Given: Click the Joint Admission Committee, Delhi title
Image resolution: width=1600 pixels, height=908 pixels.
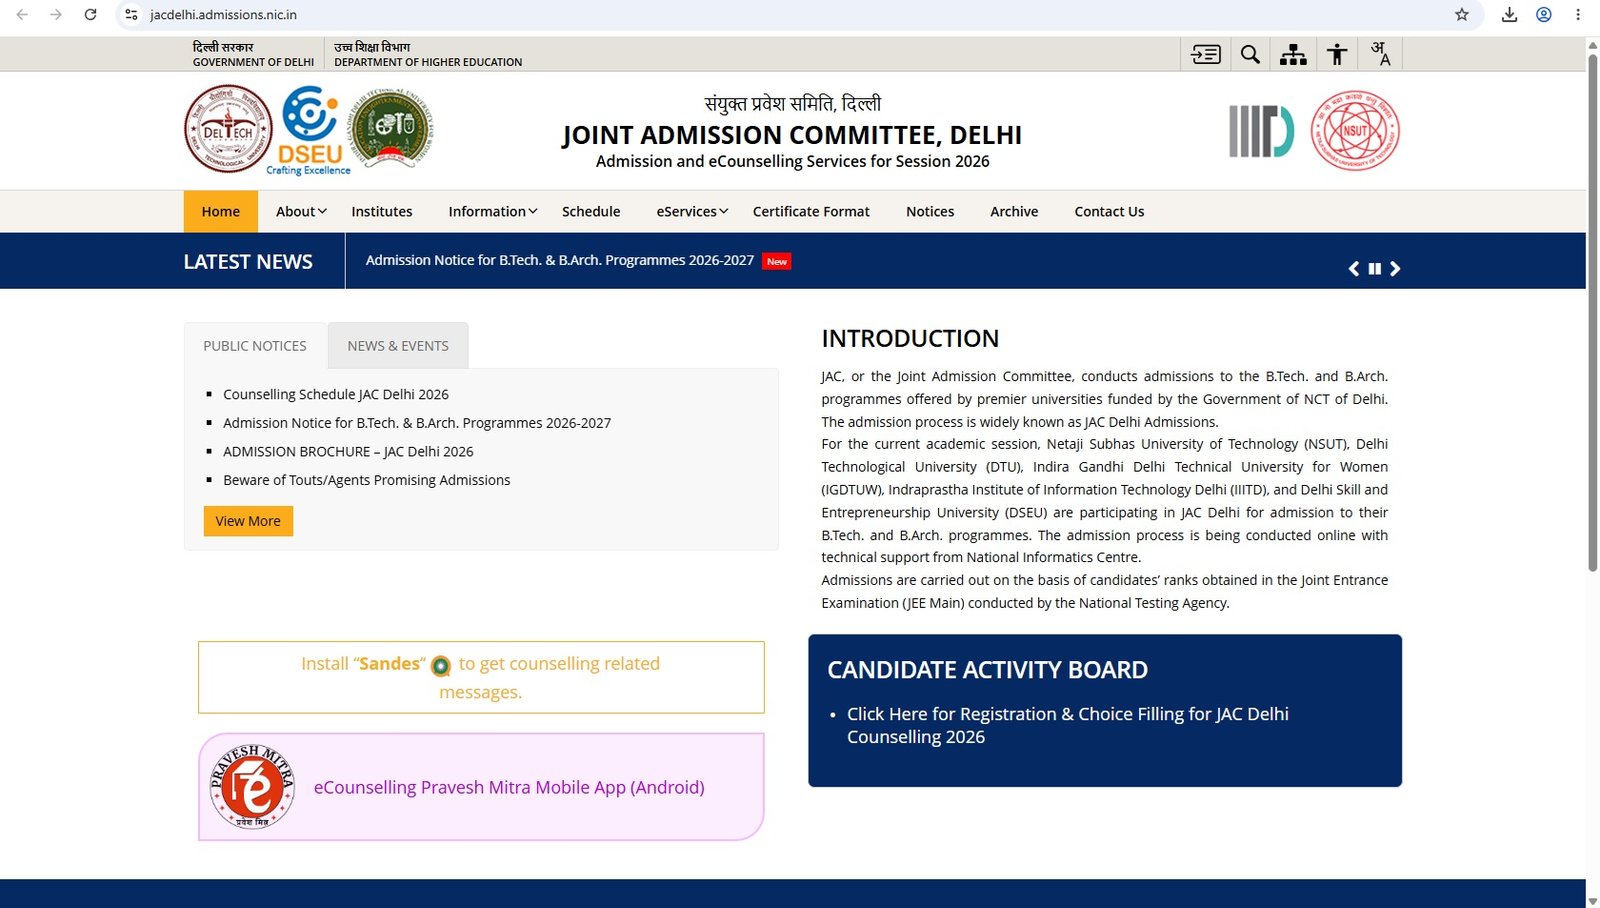Looking at the screenshot, I should click(792, 135).
